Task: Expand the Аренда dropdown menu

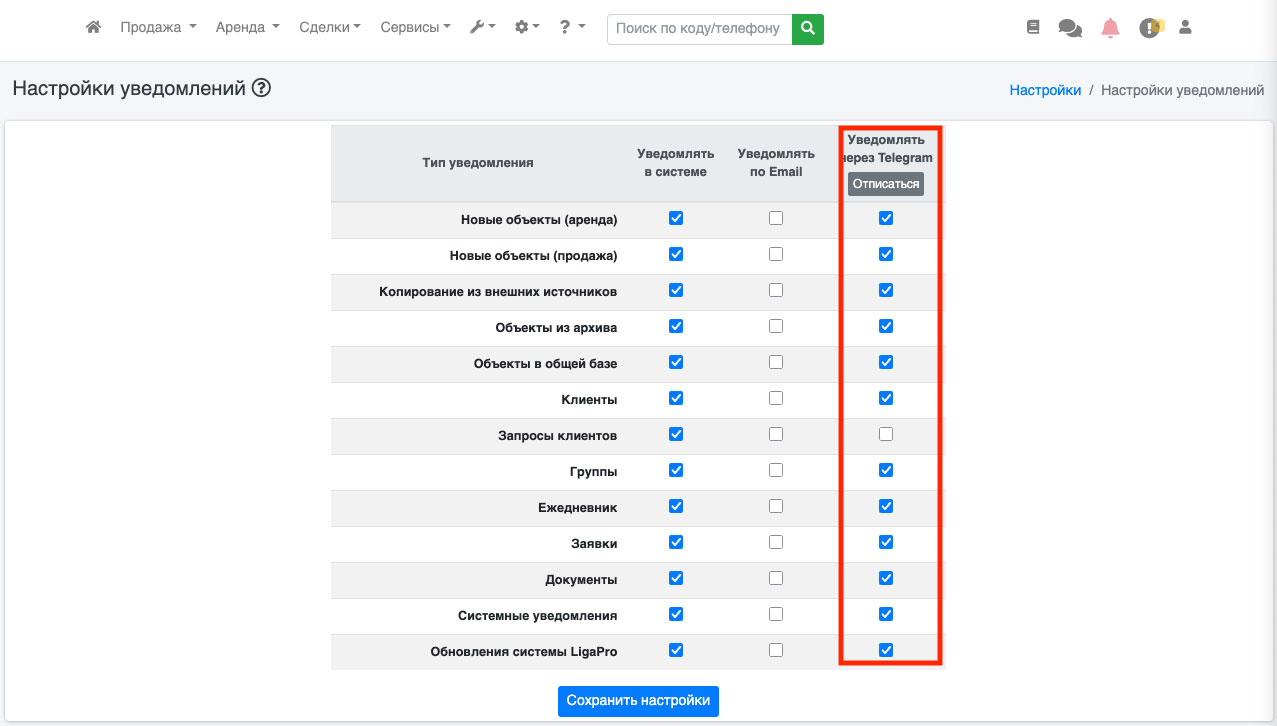Action: tap(247, 28)
